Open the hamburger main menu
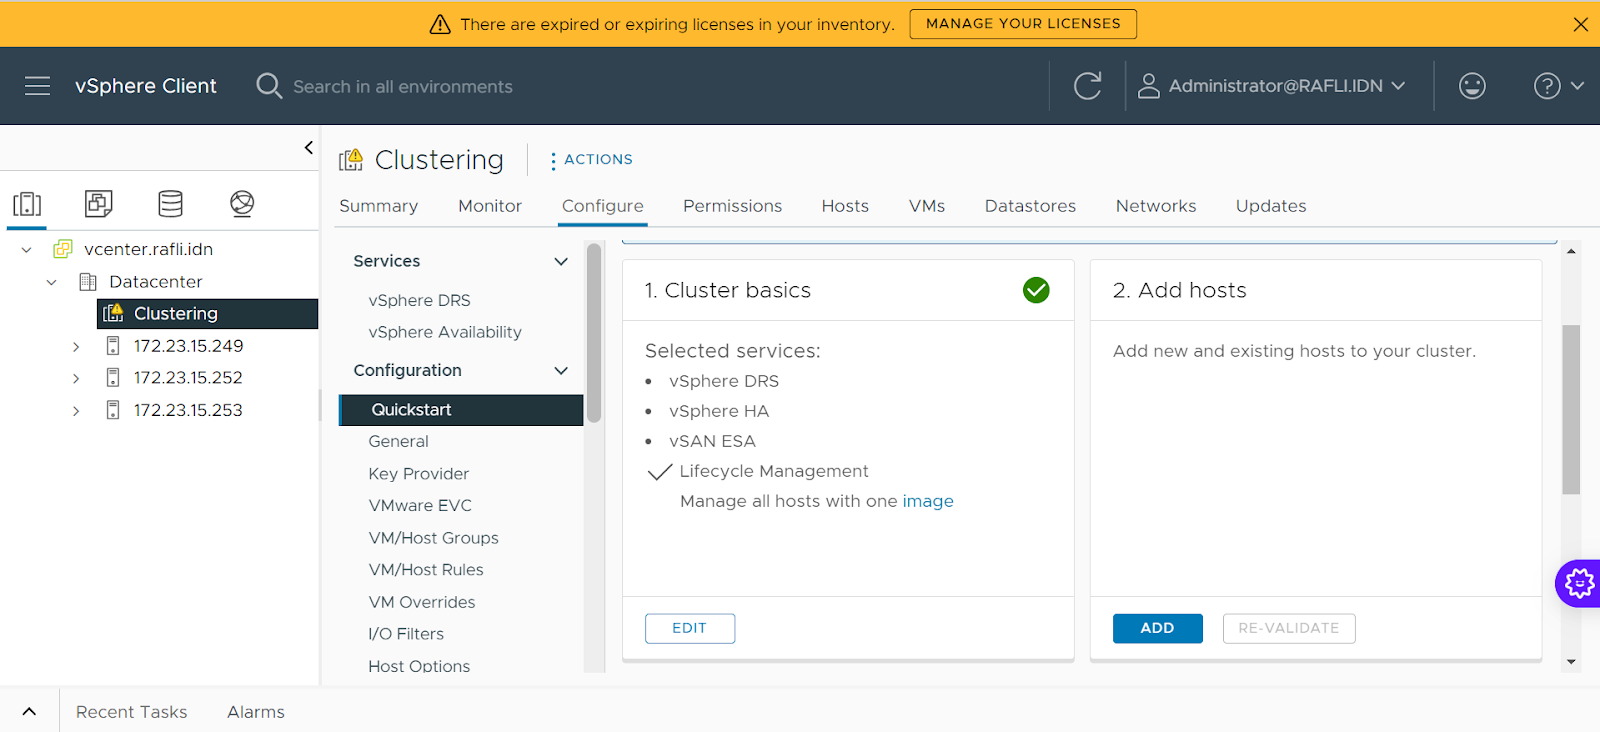Screen dimensions: 1600x732 point(37,86)
